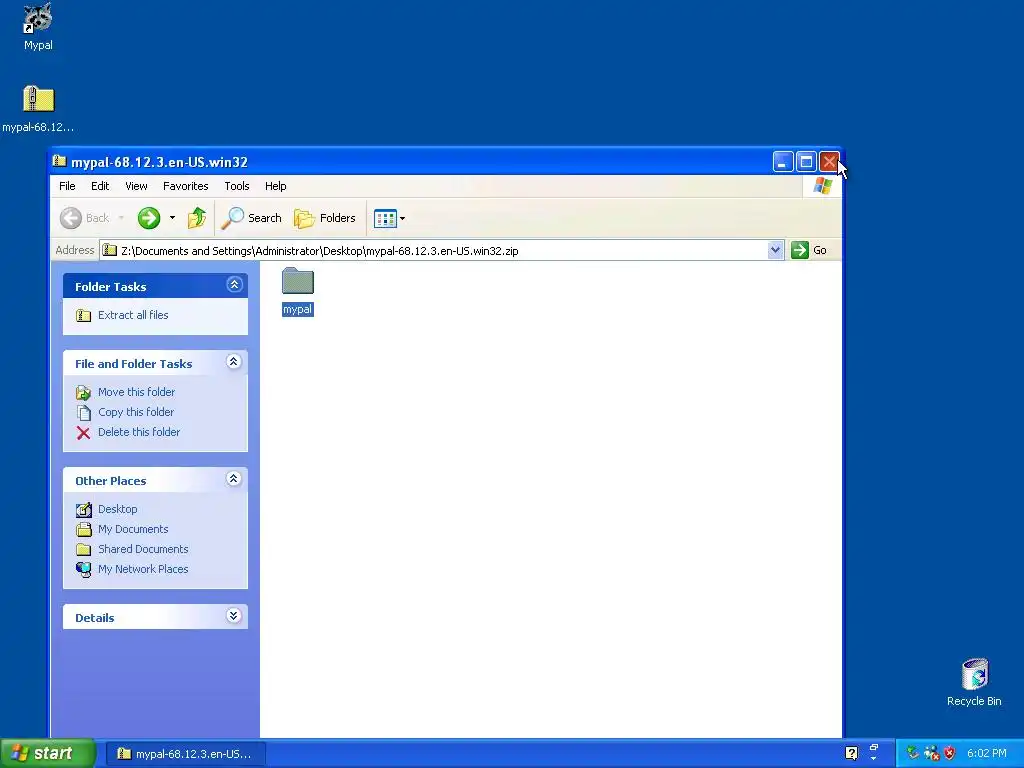The image size is (1024, 768).
Task: Minimize the mypal zip window
Action: click(783, 161)
